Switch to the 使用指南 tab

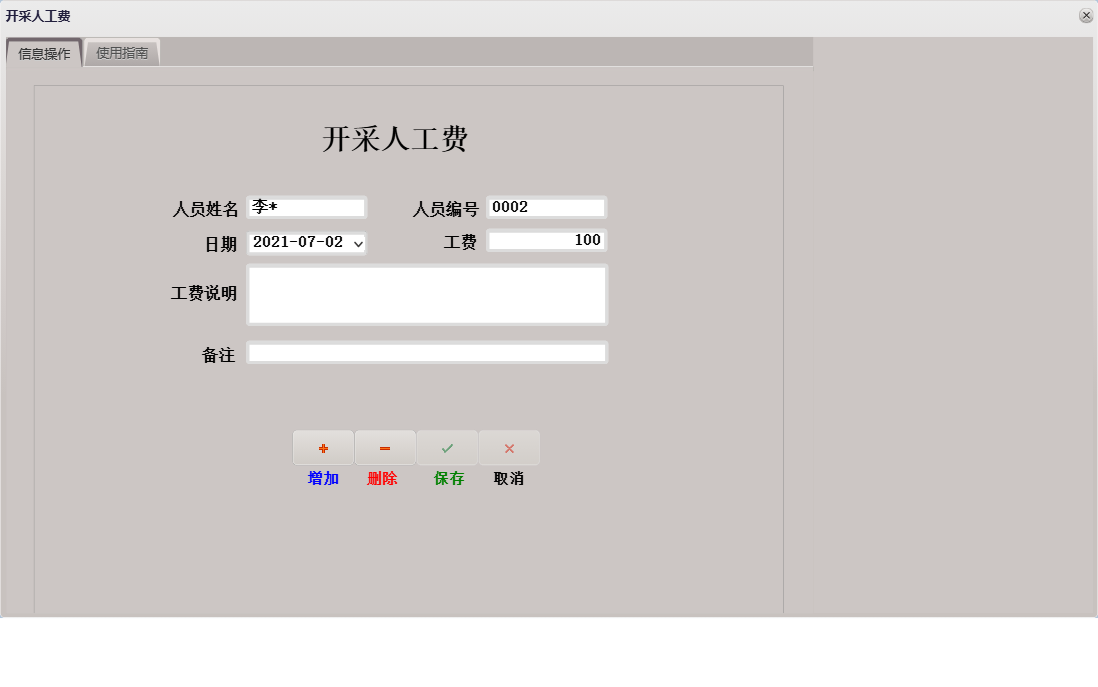coord(122,53)
